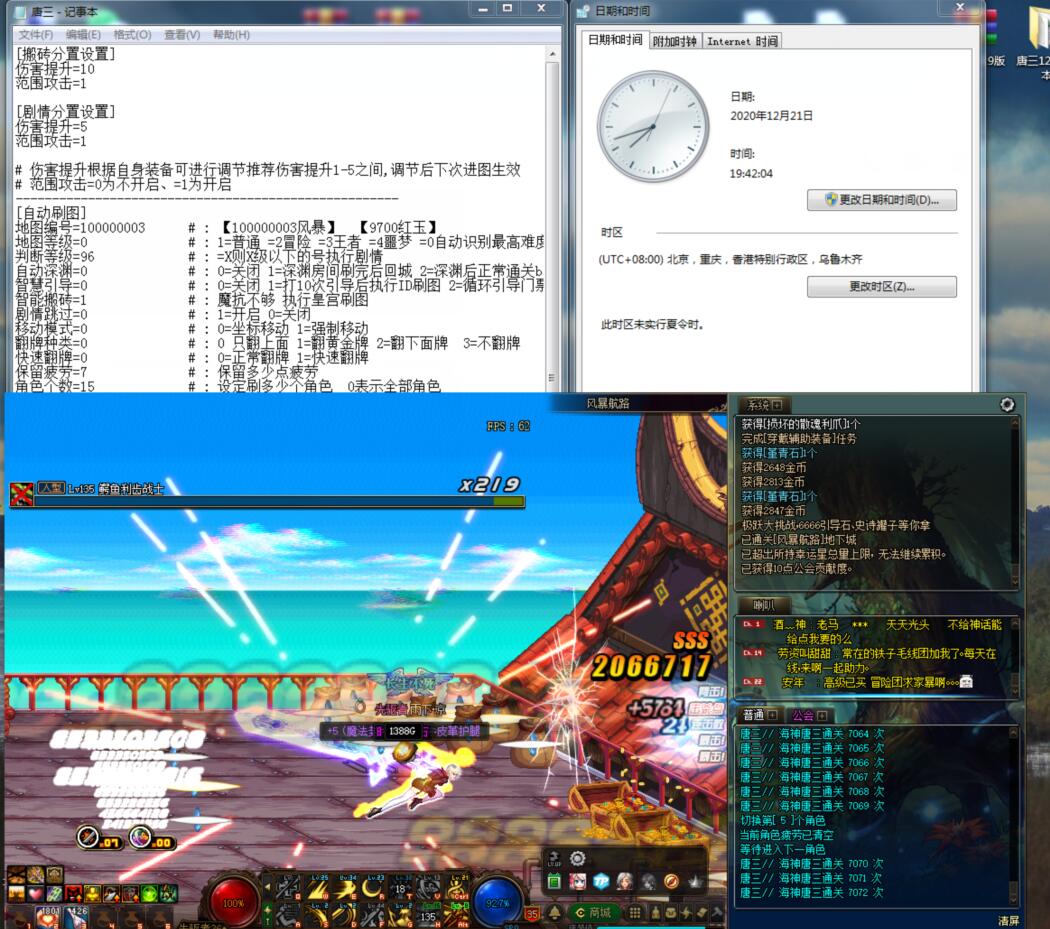The height and width of the screenshot is (929, 1050).
Task: Click the red HP orb showing 100%
Action: [233, 902]
